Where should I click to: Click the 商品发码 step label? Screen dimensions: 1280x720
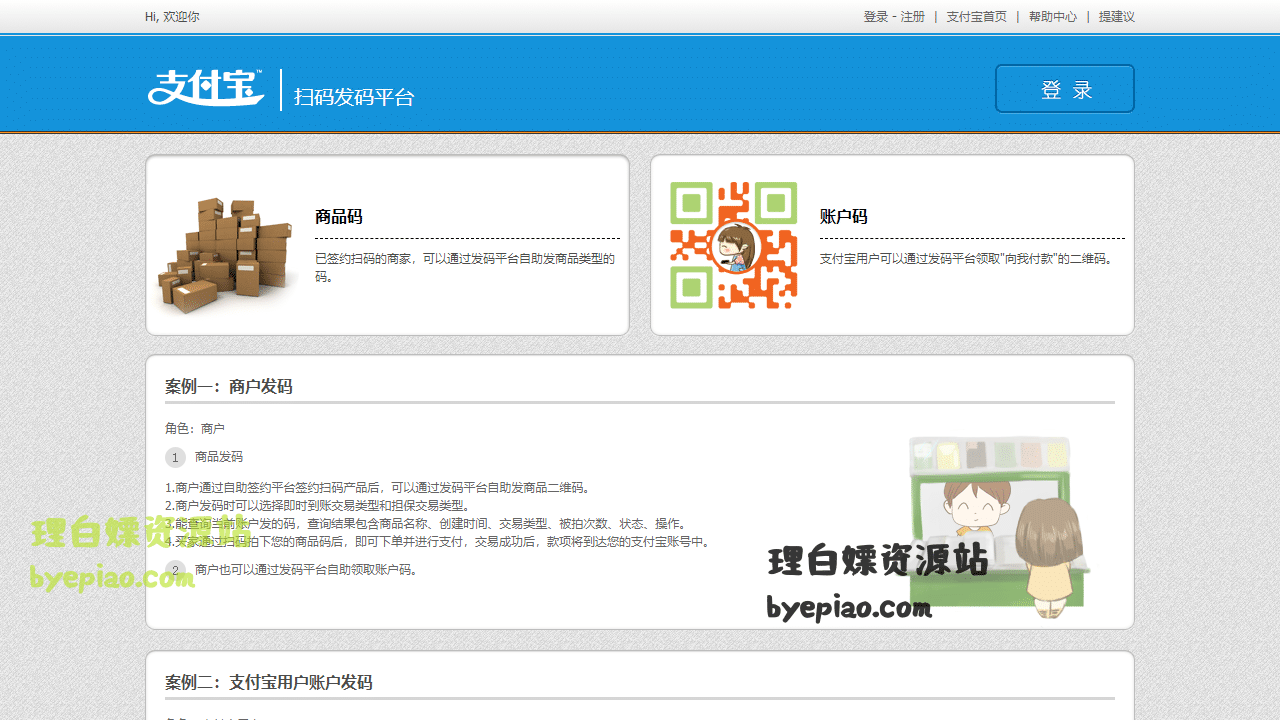coord(219,457)
